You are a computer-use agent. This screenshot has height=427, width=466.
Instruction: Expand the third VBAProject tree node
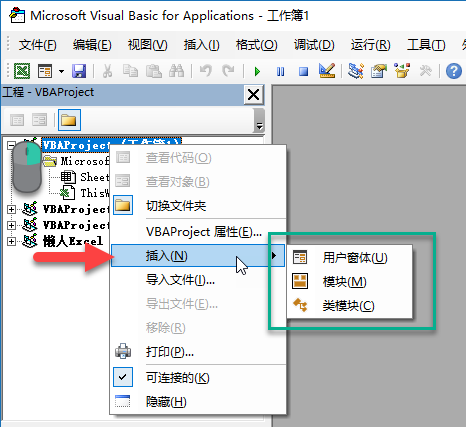(x=11, y=225)
